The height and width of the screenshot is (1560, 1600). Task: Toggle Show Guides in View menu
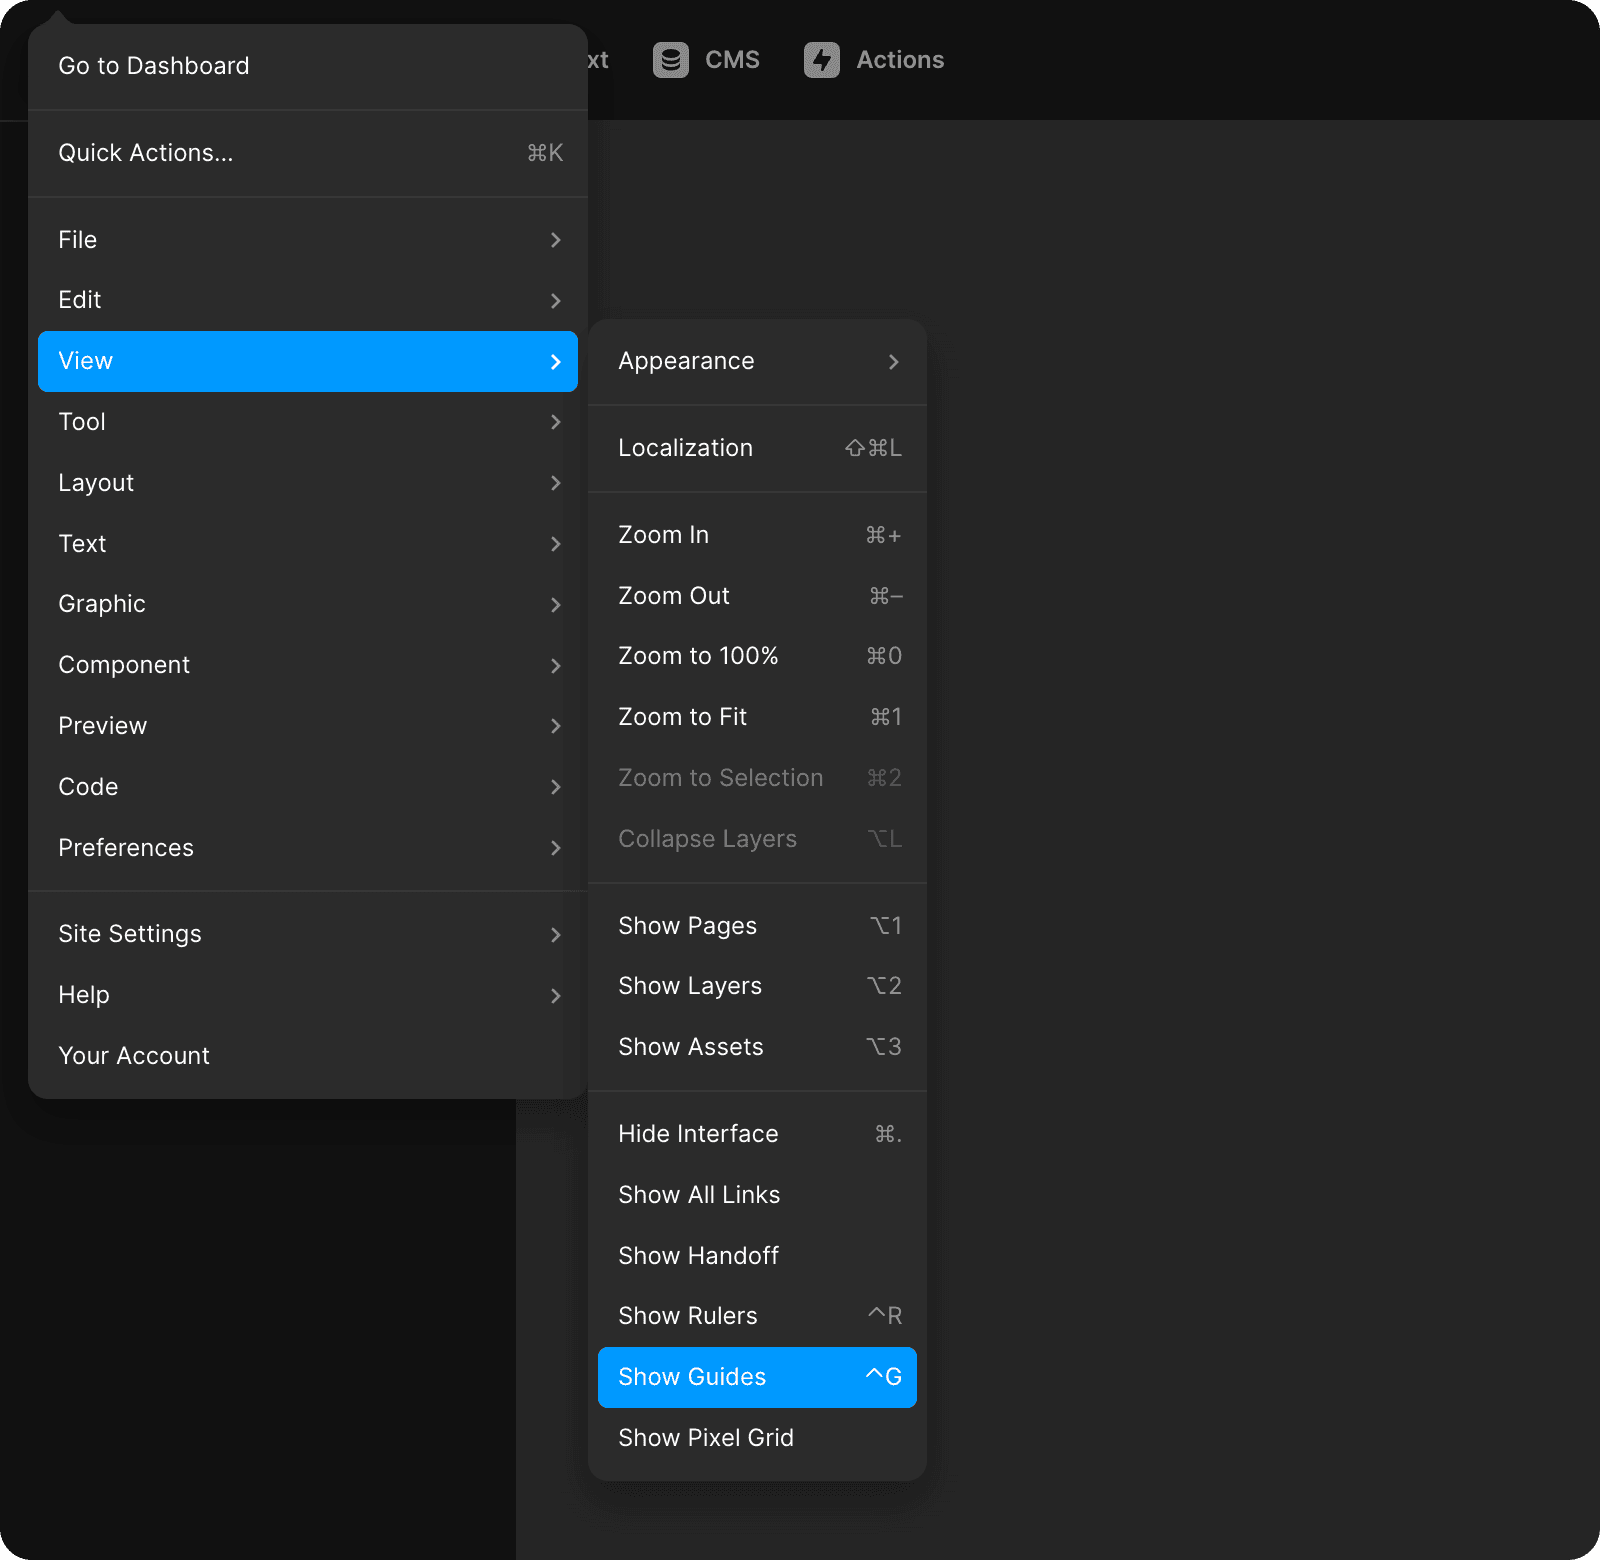point(756,1377)
